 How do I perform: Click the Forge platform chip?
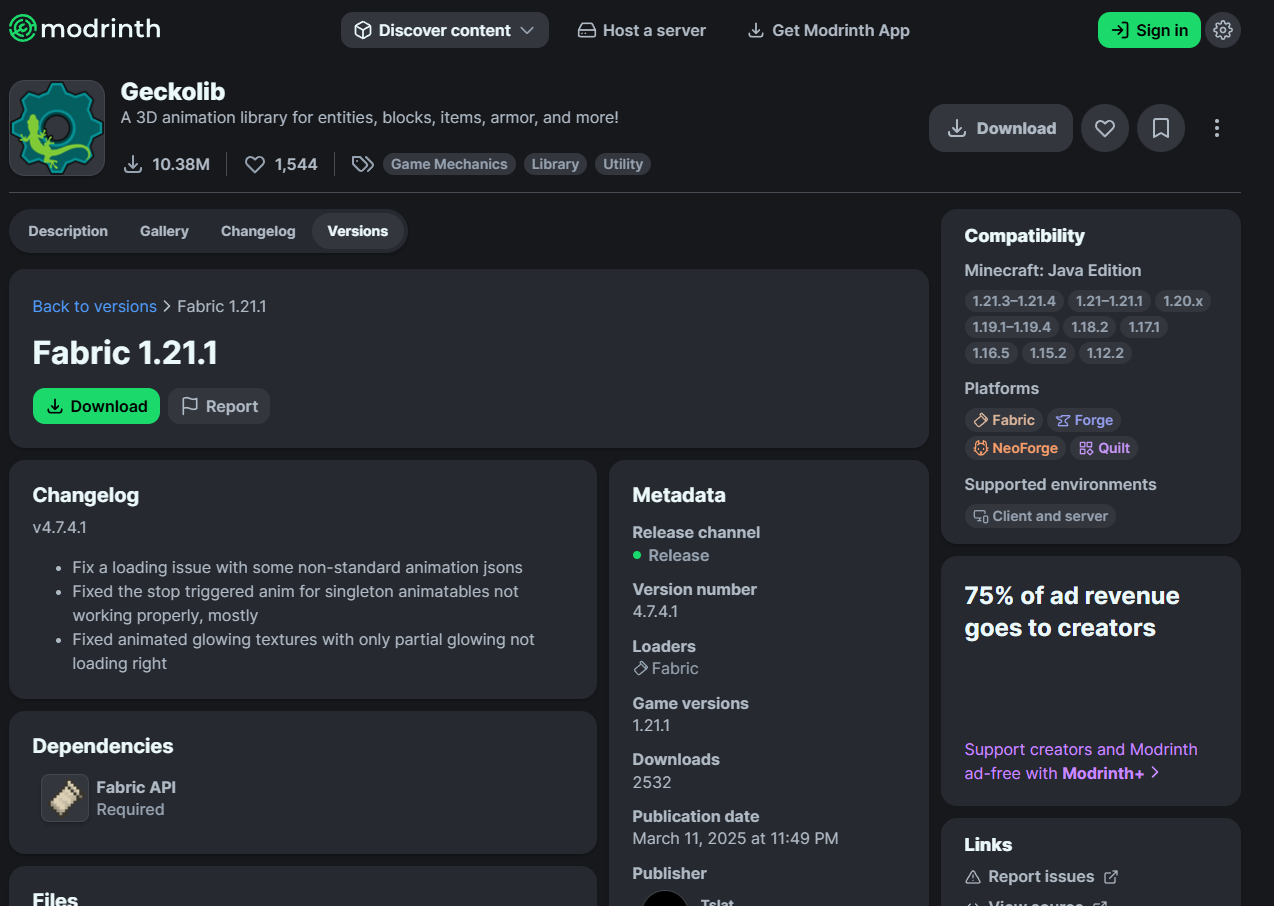(x=1084, y=420)
